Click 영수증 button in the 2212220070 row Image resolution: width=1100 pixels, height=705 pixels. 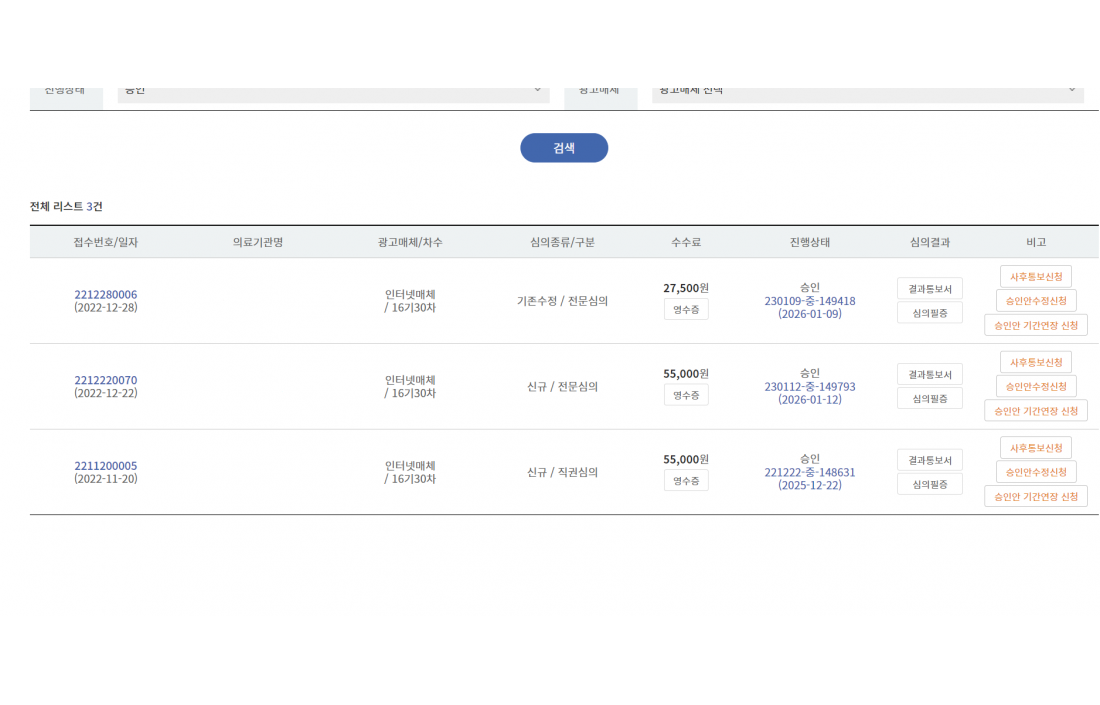click(x=686, y=395)
